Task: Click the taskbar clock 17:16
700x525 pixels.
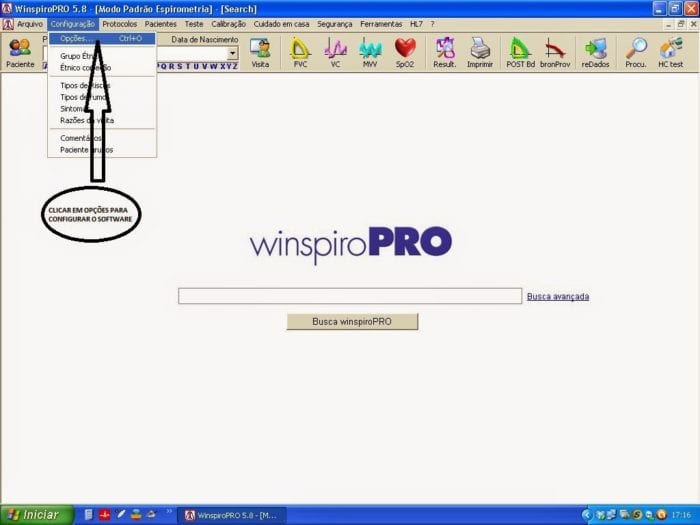Action: pyautogui.click(x=681, y=516)
